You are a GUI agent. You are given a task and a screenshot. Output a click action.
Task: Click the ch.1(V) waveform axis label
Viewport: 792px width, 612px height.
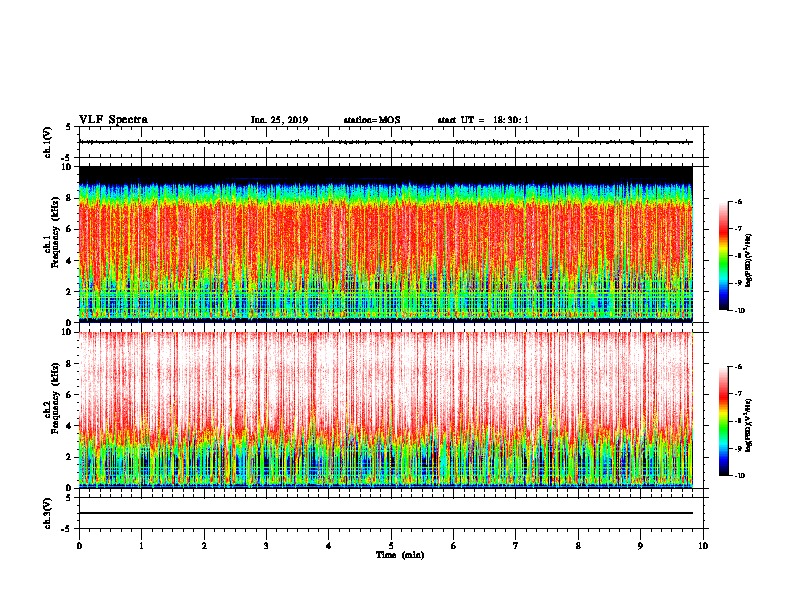click(47, 142)
